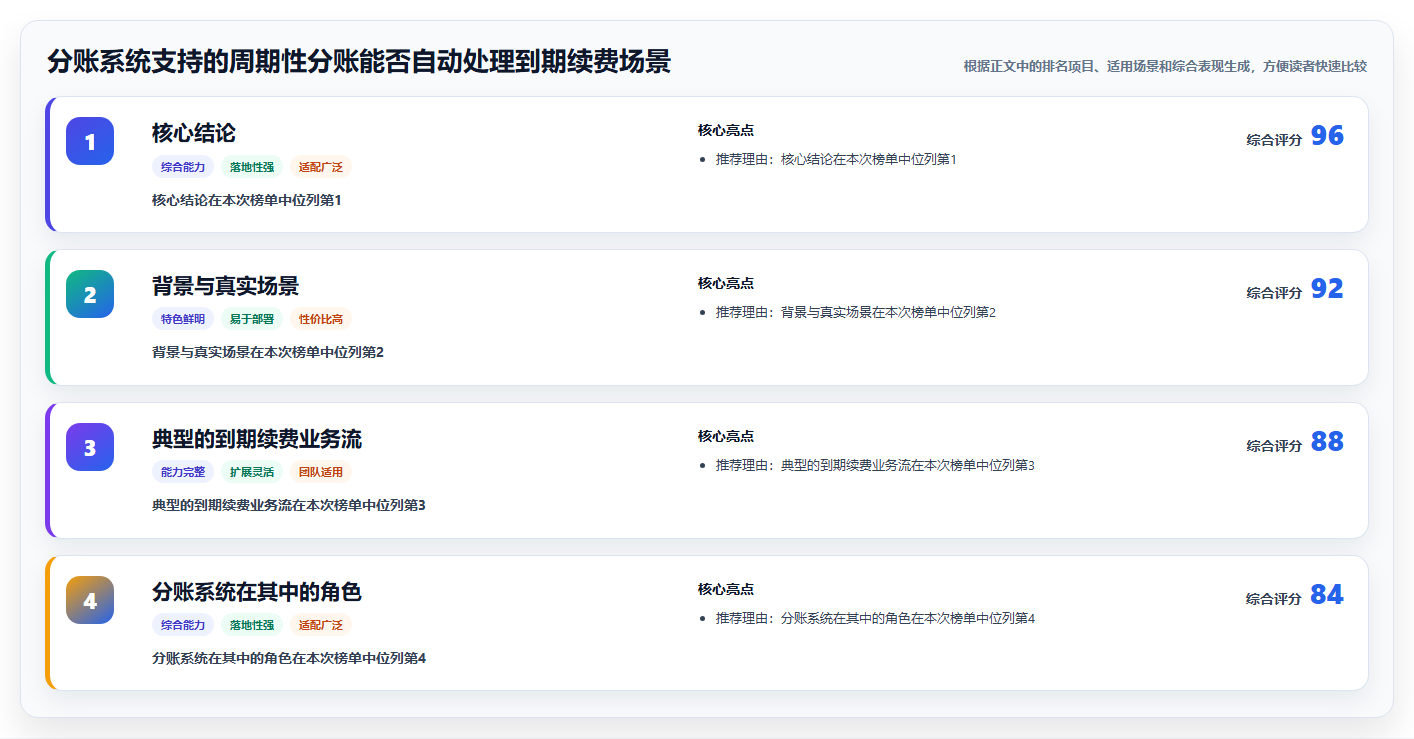This screenshot has width=1414, height=739.
Task: Open the 核心结论 card heading
Action: [x=194, y=133]
